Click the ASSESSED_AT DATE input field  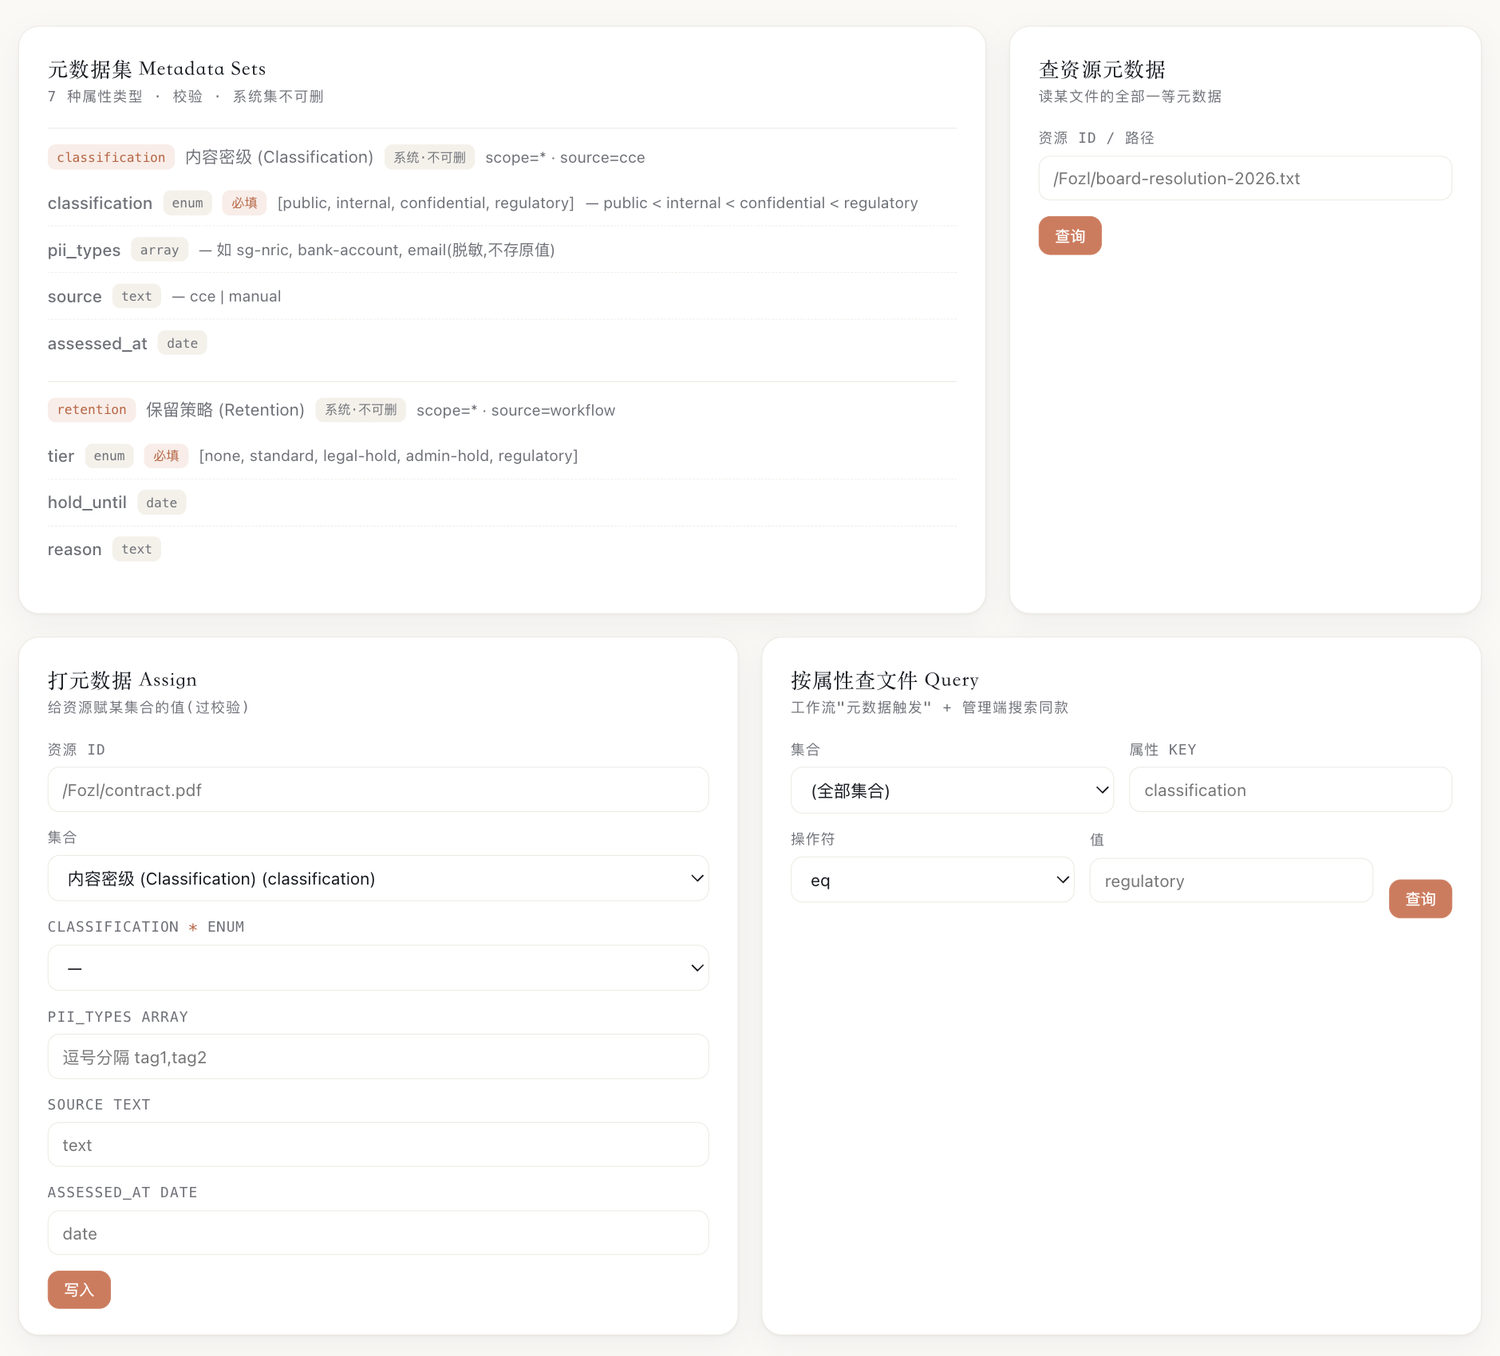coord(378,1233)
